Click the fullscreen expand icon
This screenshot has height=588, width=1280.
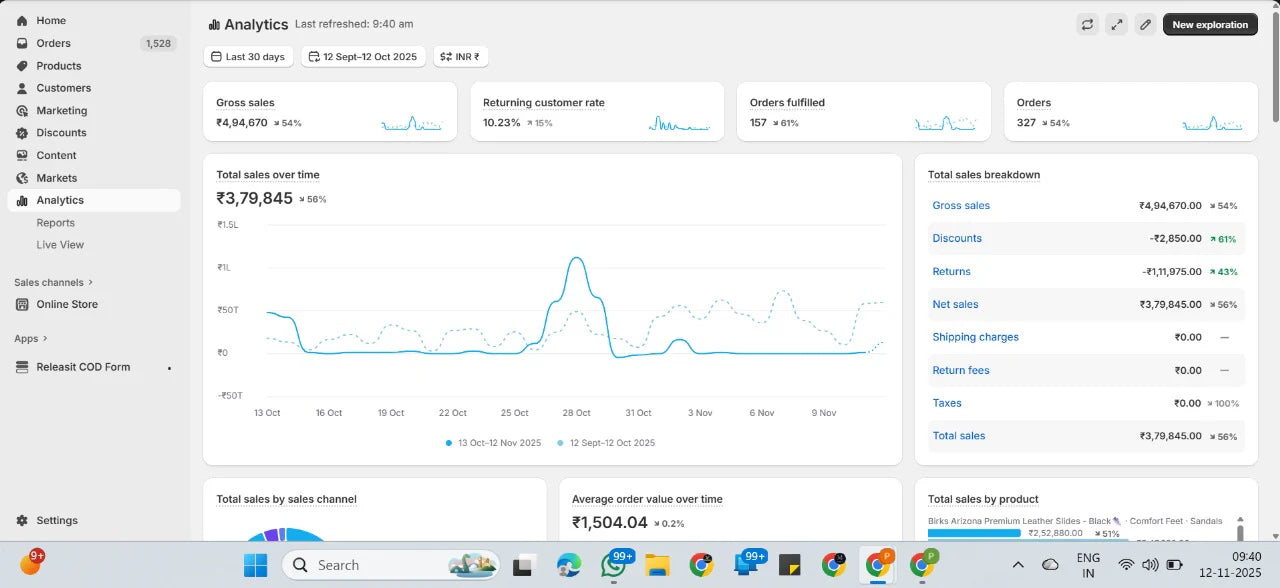[x=1117, y=25]
